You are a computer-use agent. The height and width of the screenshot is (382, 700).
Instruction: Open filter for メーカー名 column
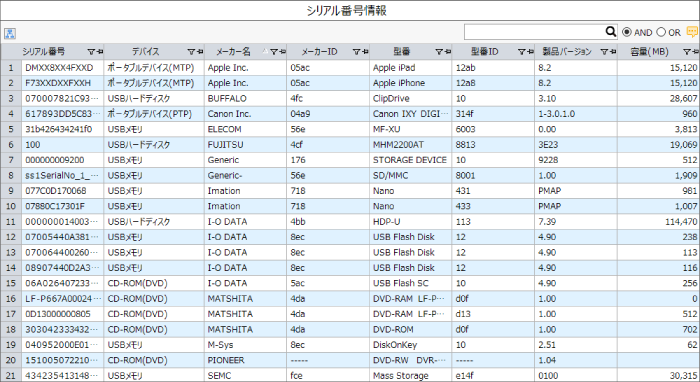pyautogui.click(x=274, y=52)
